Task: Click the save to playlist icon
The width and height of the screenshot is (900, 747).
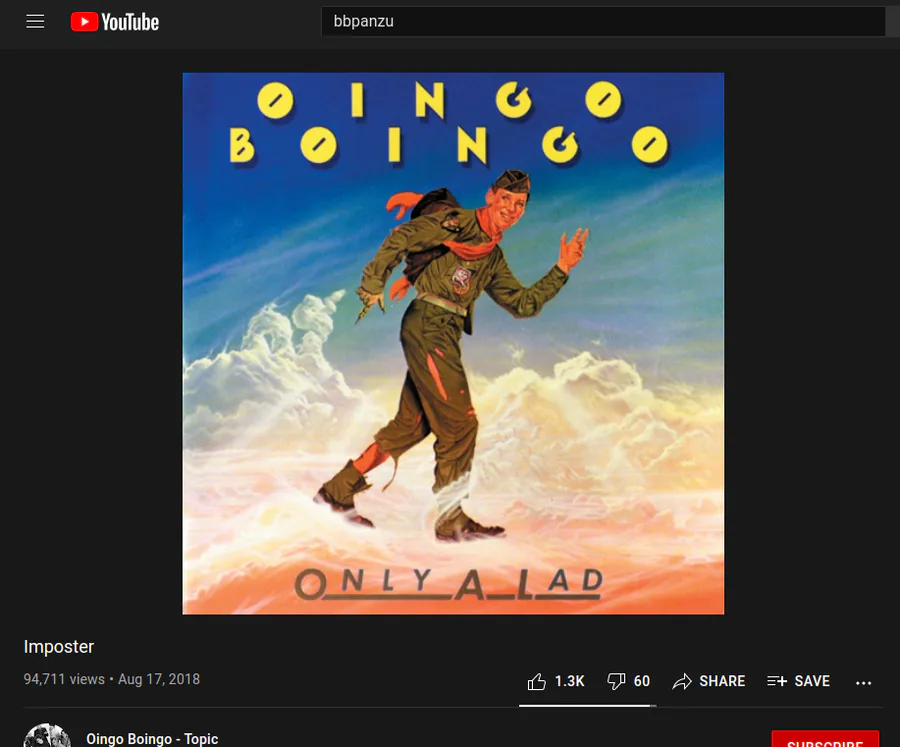Action: tap(777, 681)
